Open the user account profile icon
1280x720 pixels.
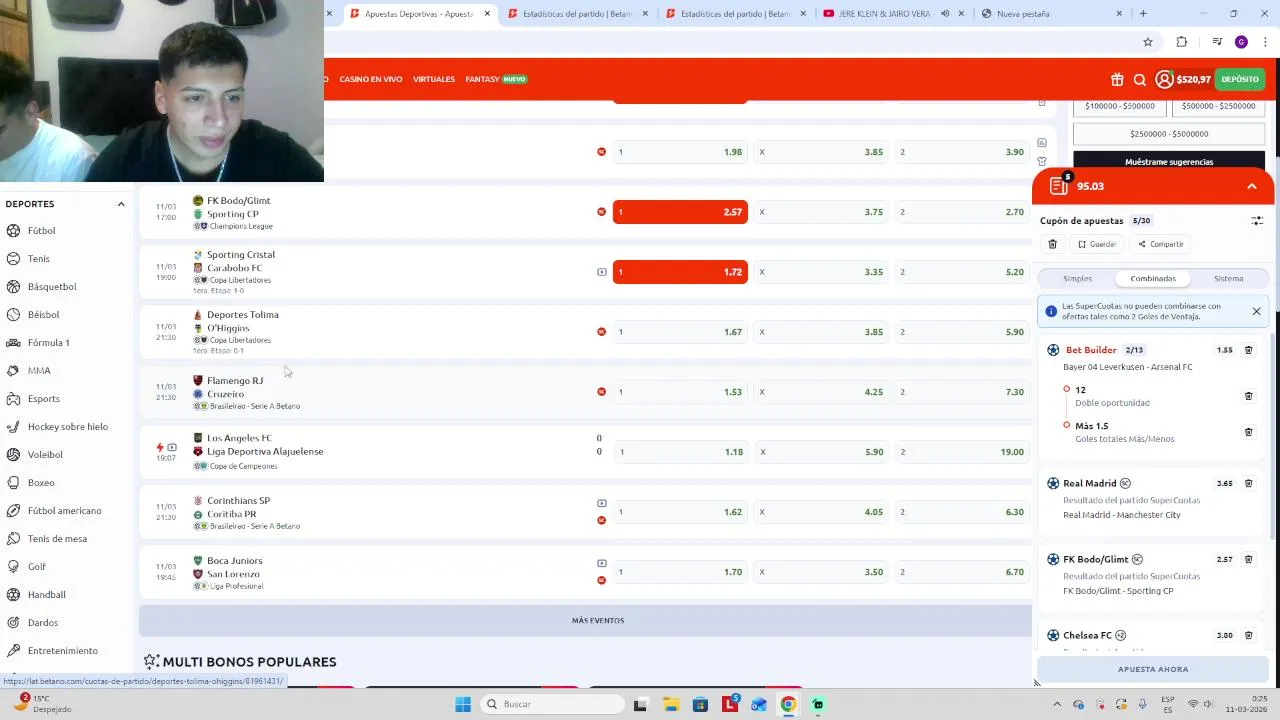point(1164,79)
